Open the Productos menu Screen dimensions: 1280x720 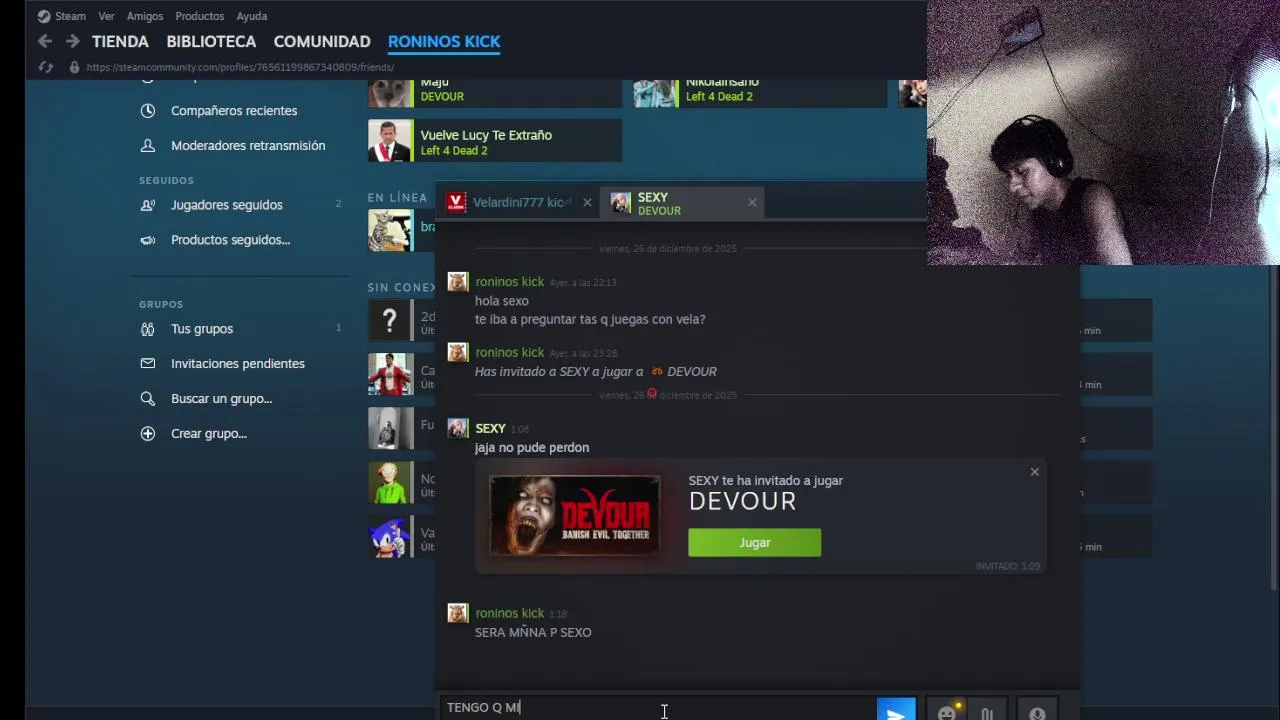[x=199, y=16]
